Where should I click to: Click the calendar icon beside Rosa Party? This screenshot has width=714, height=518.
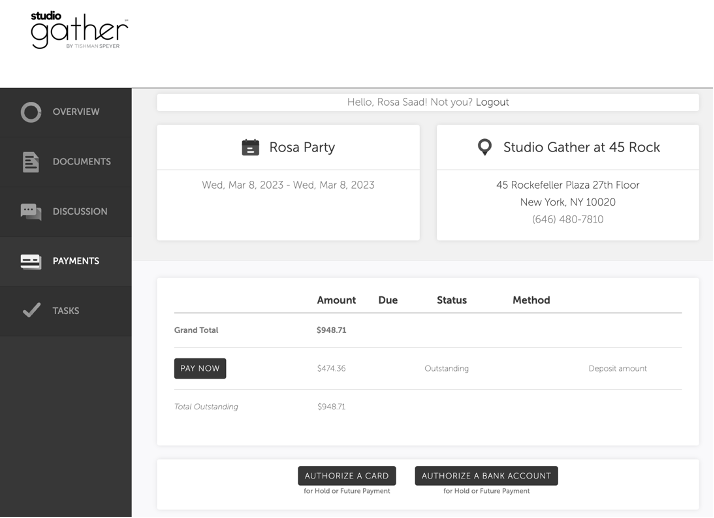tap(250, 147)
